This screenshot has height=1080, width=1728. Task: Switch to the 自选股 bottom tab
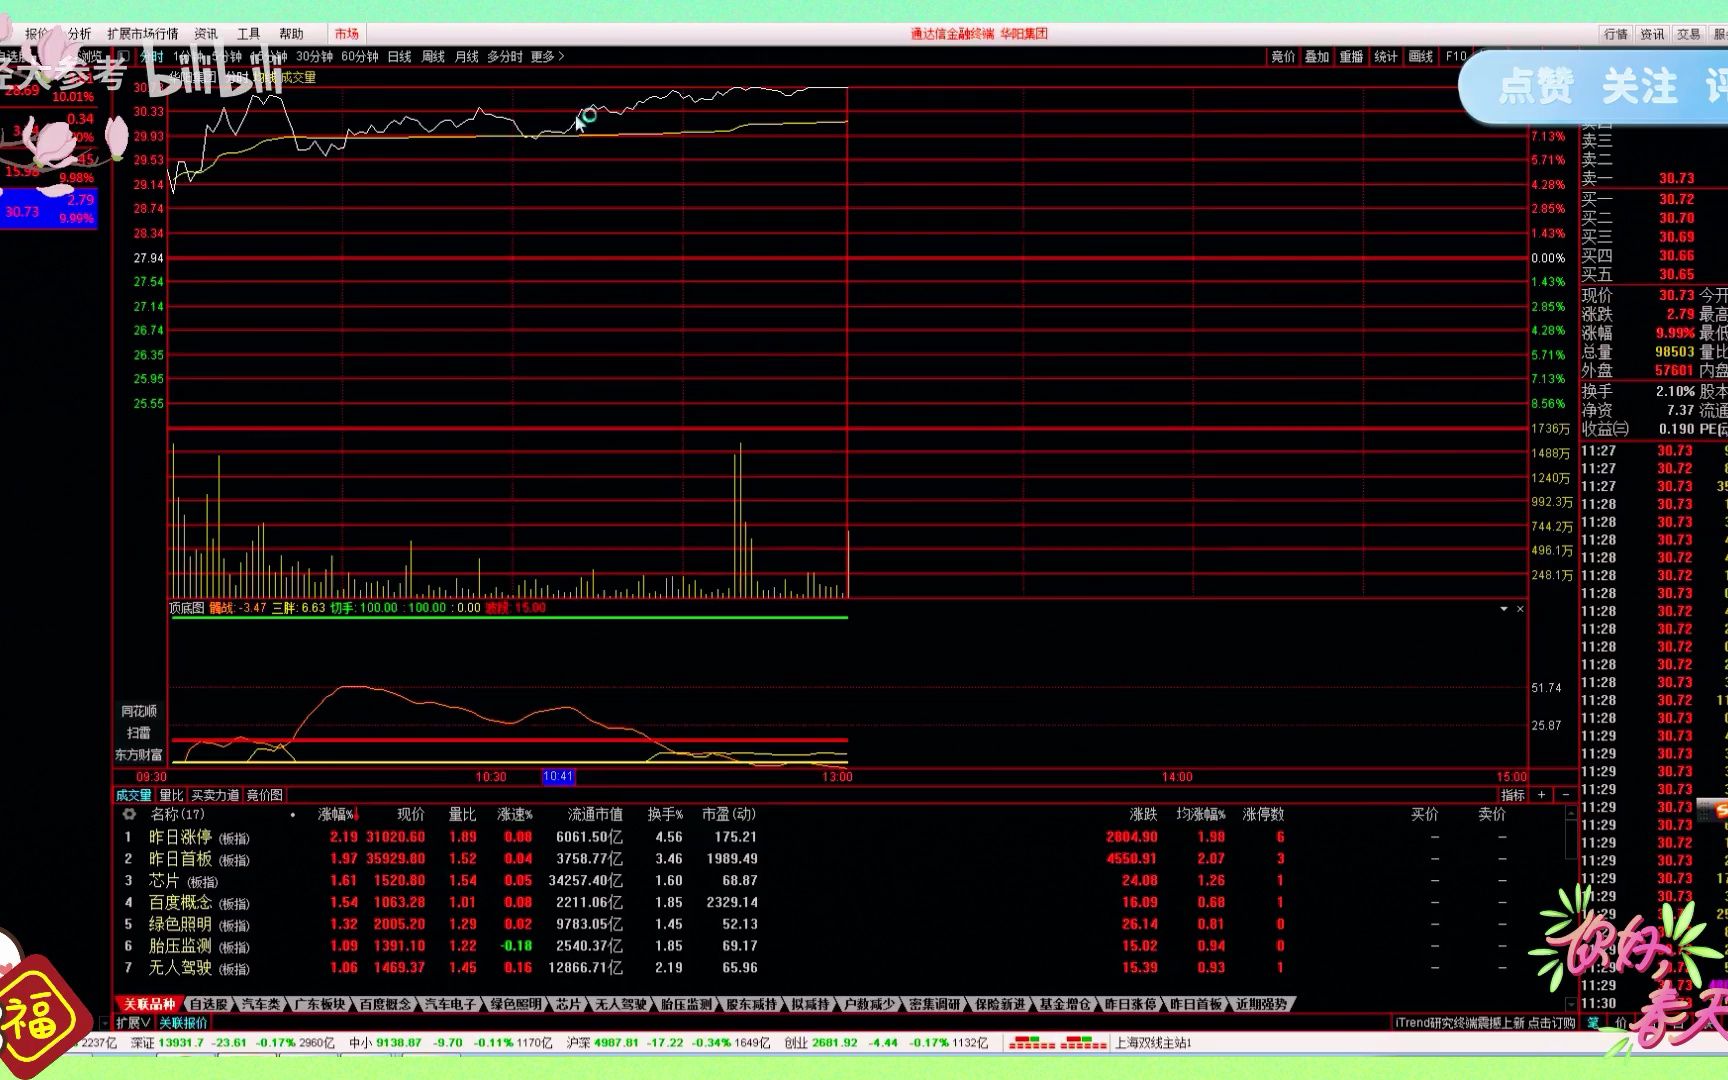point(209,1004)
